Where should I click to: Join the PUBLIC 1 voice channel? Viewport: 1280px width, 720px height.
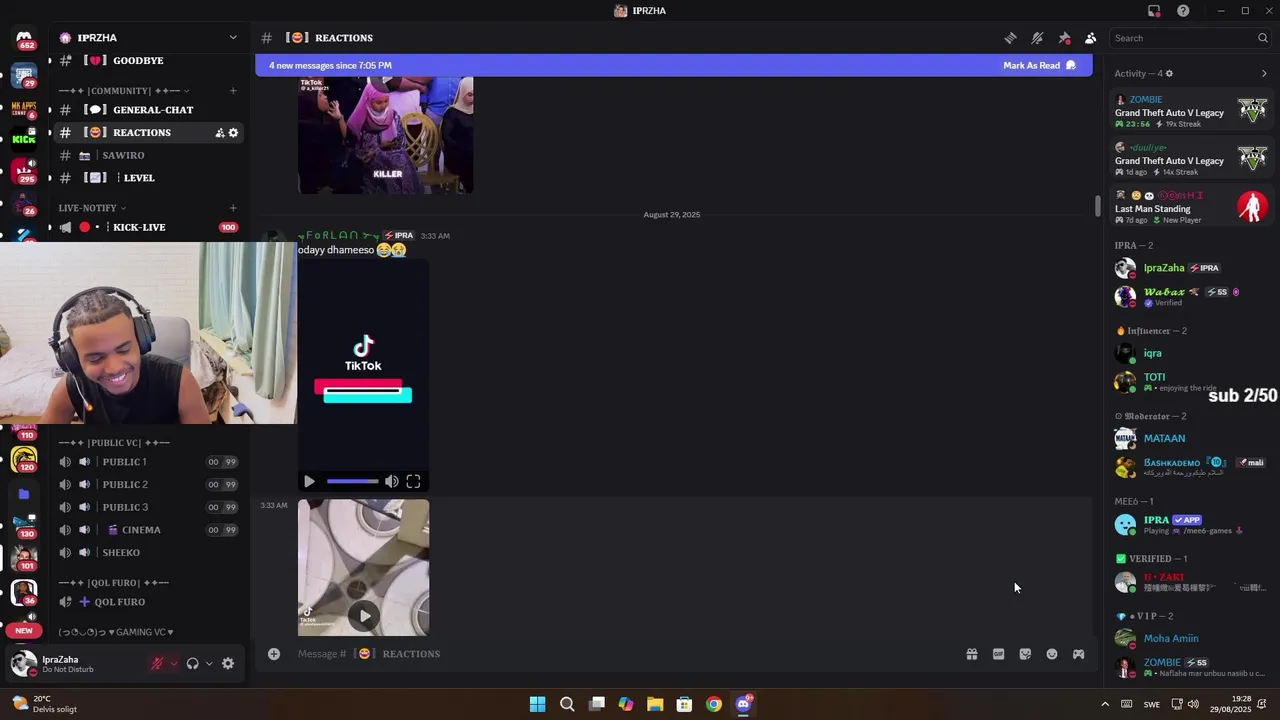click(x=148, y=462)
